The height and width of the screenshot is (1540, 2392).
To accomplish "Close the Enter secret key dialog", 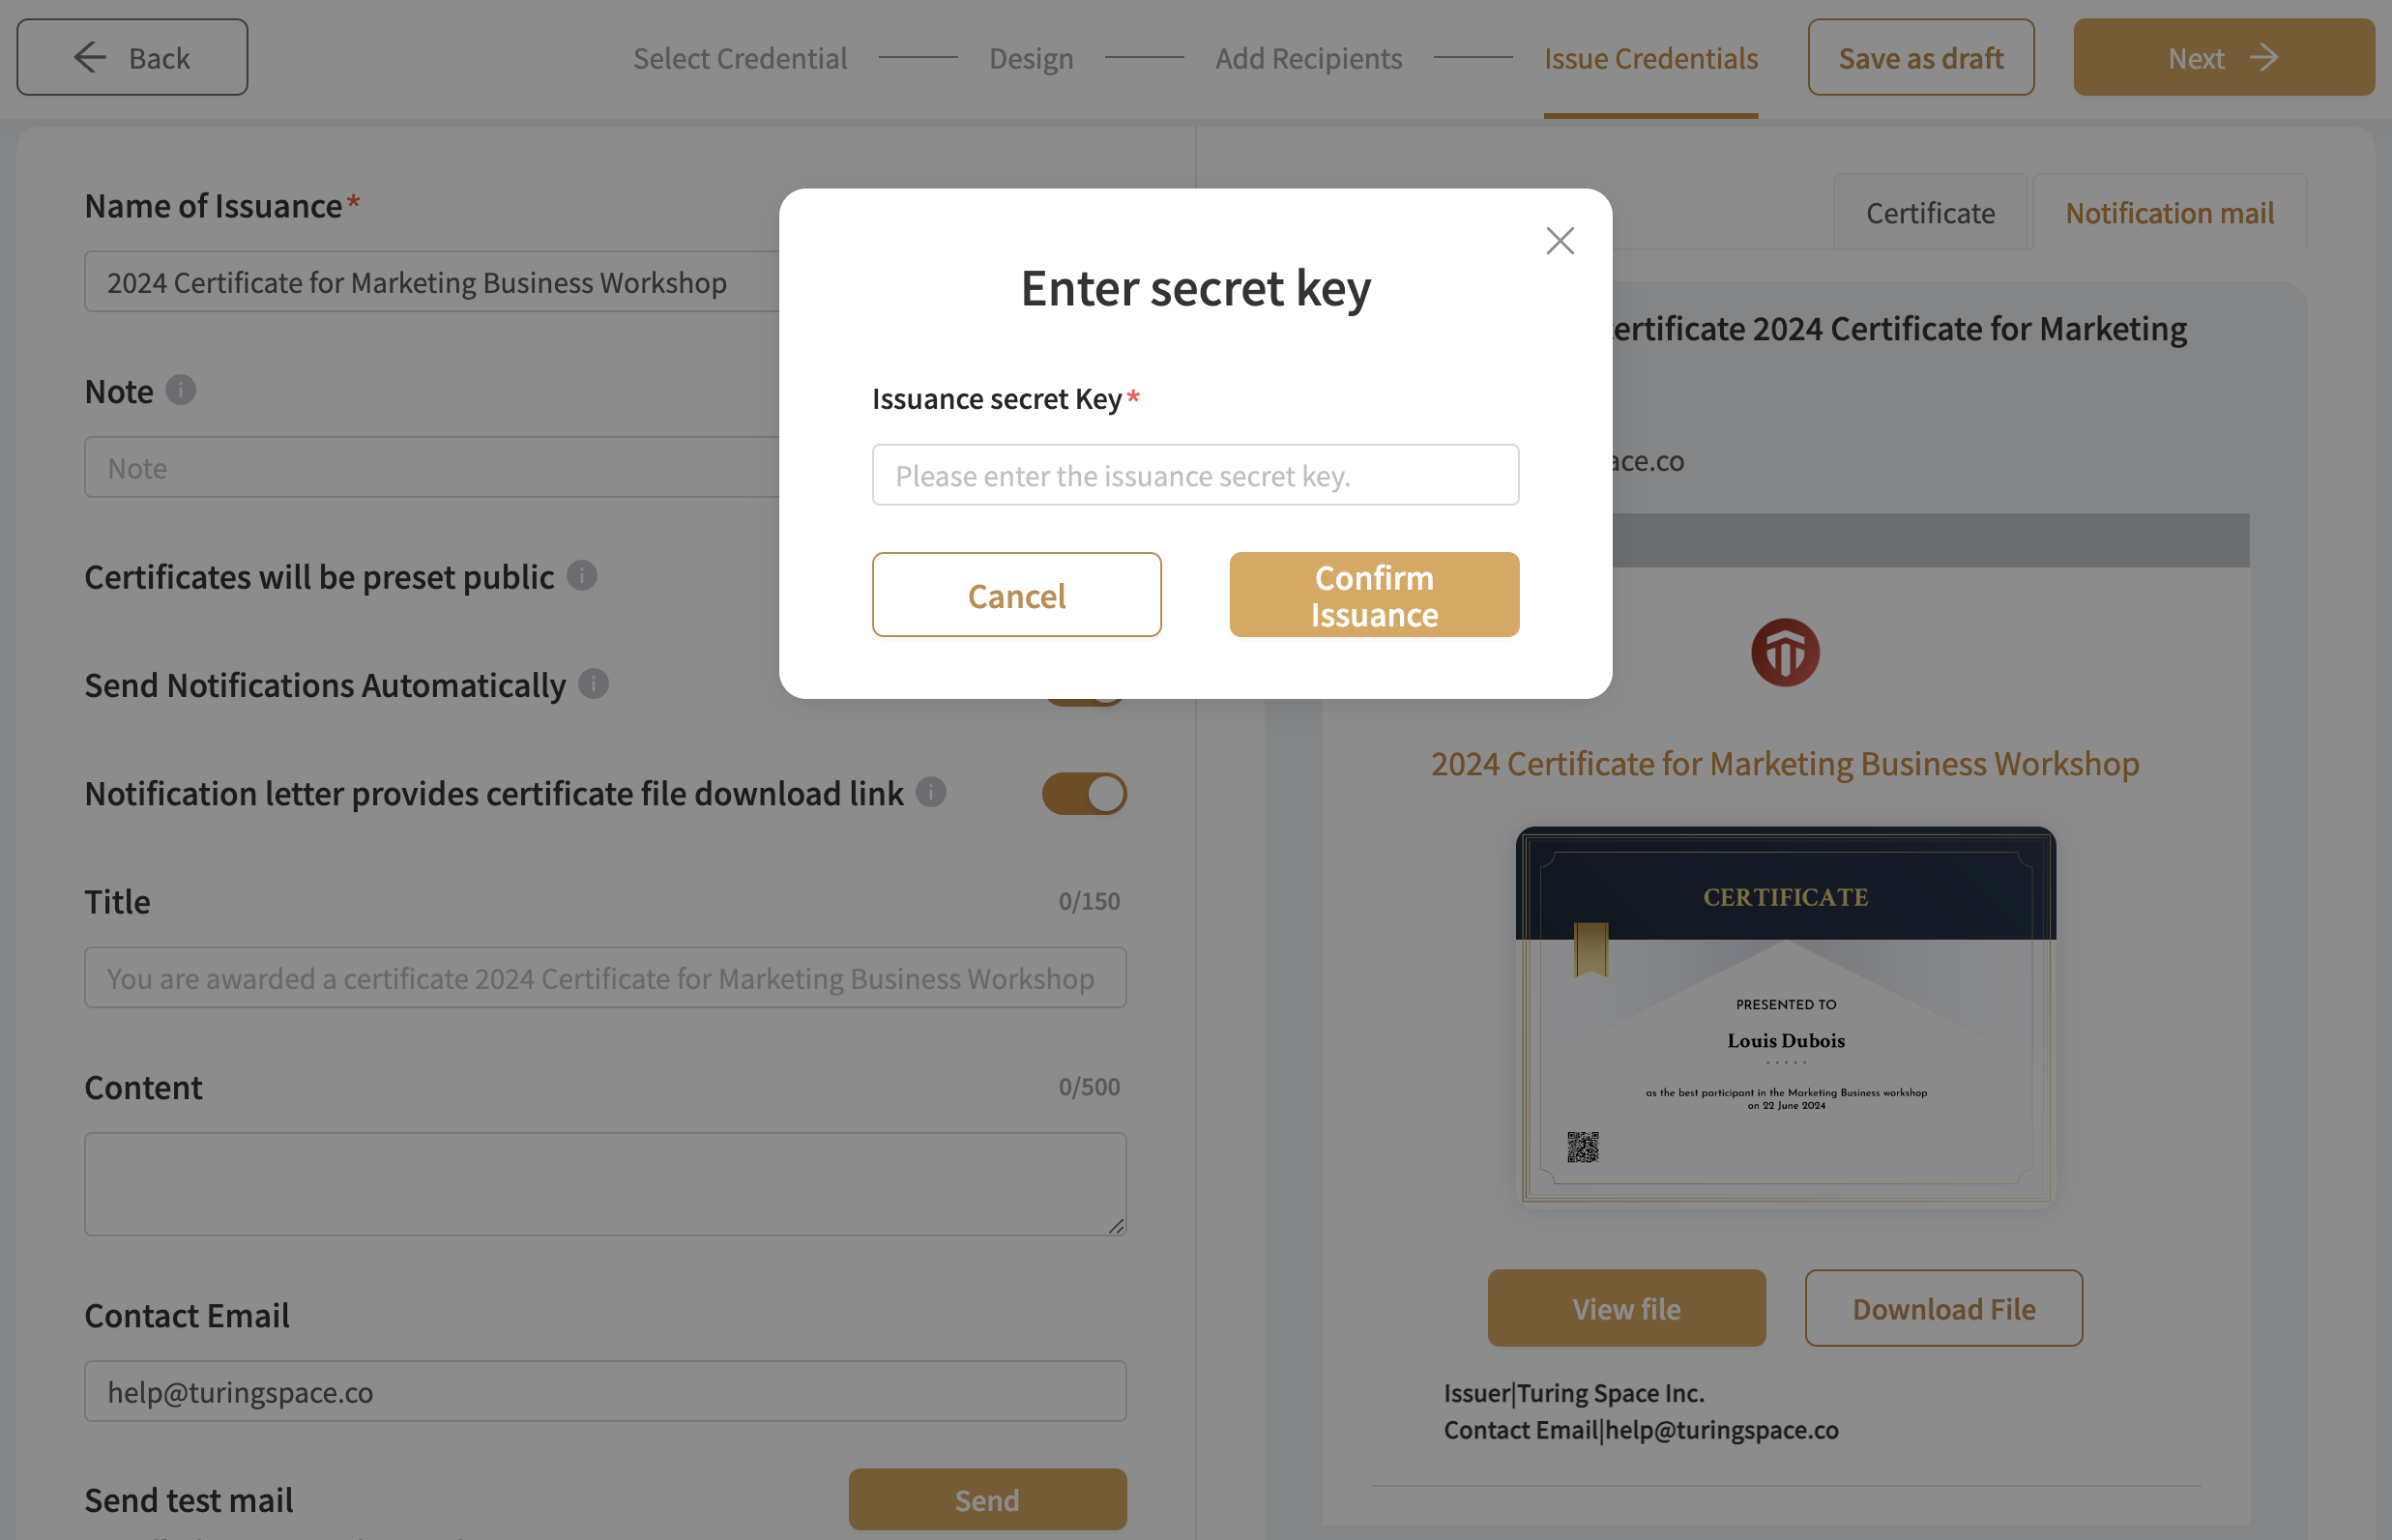I will coord(1560,240).
